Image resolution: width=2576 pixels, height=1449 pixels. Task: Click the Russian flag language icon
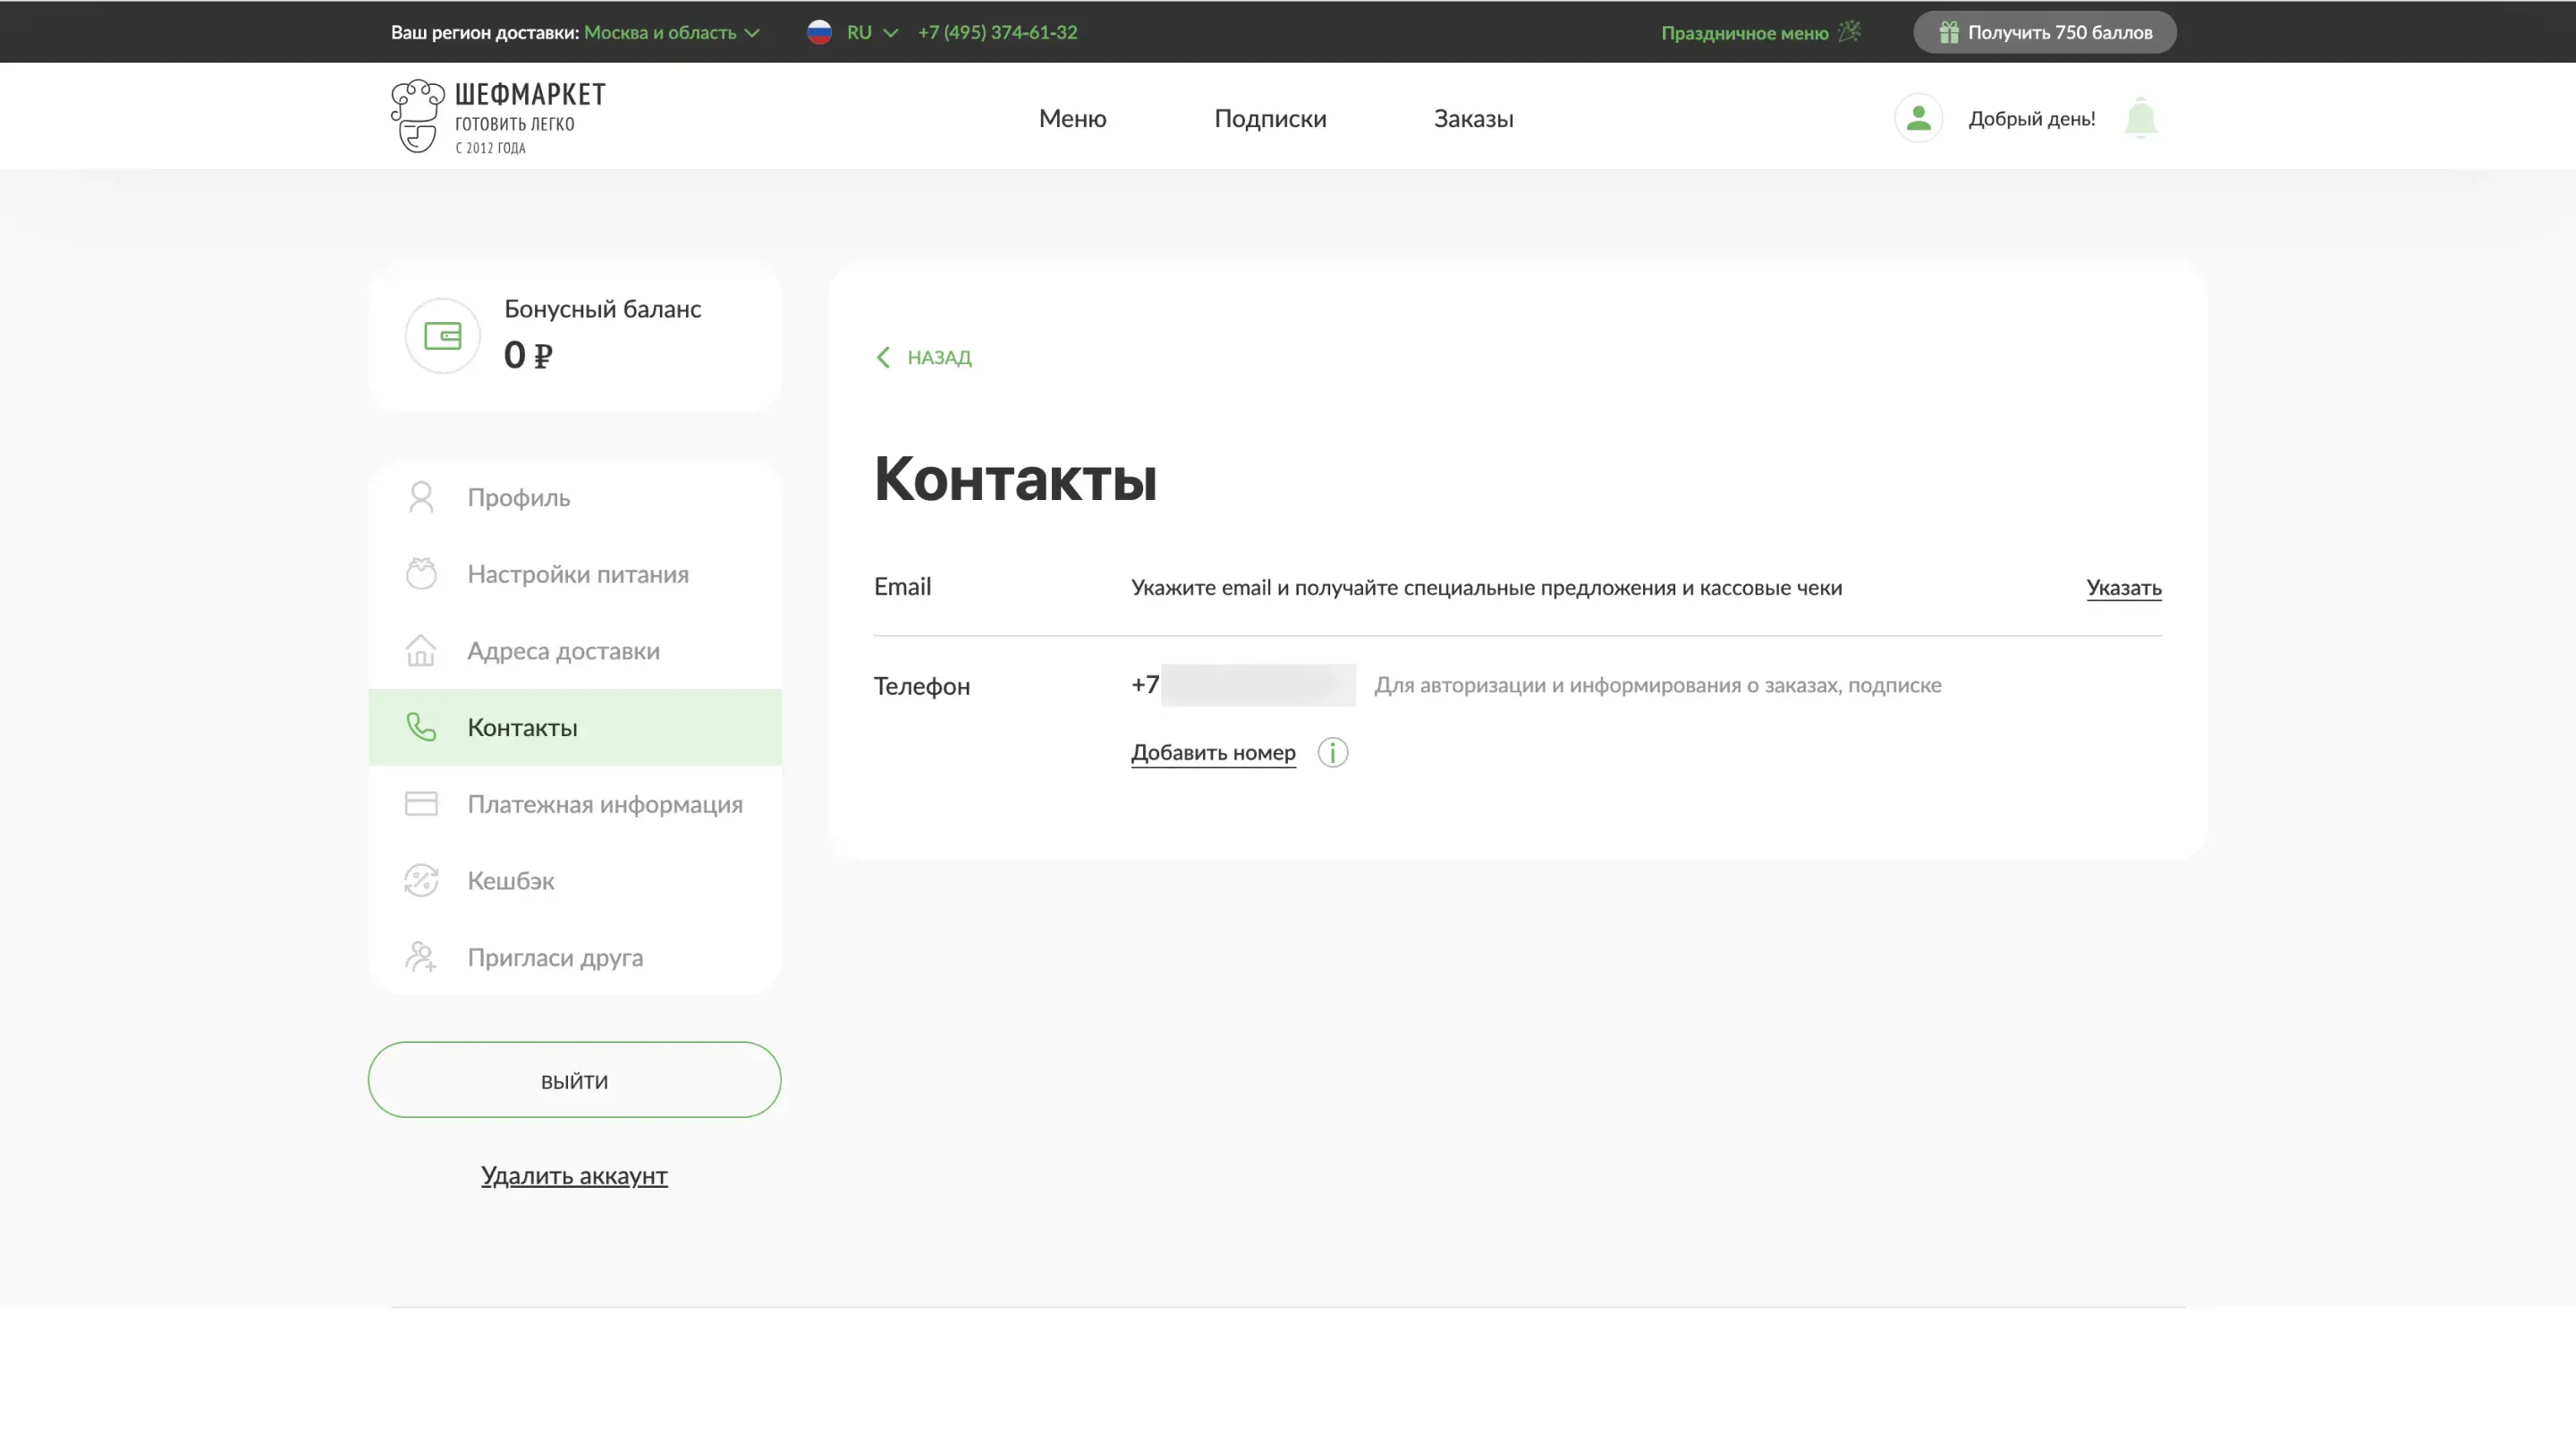point(819,32)
